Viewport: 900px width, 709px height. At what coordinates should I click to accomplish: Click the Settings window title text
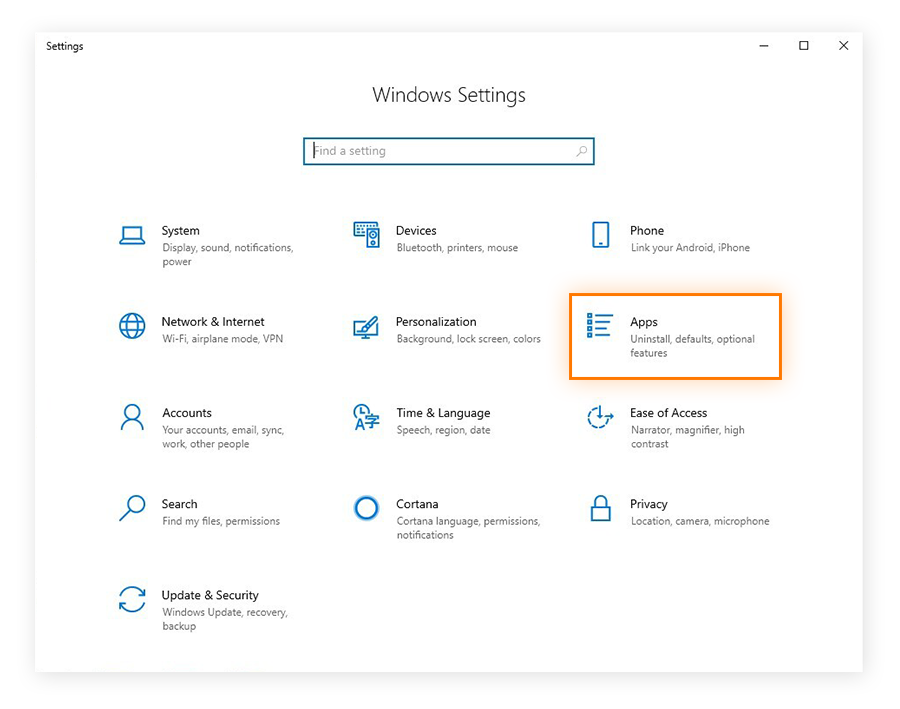tap(65, 46)
